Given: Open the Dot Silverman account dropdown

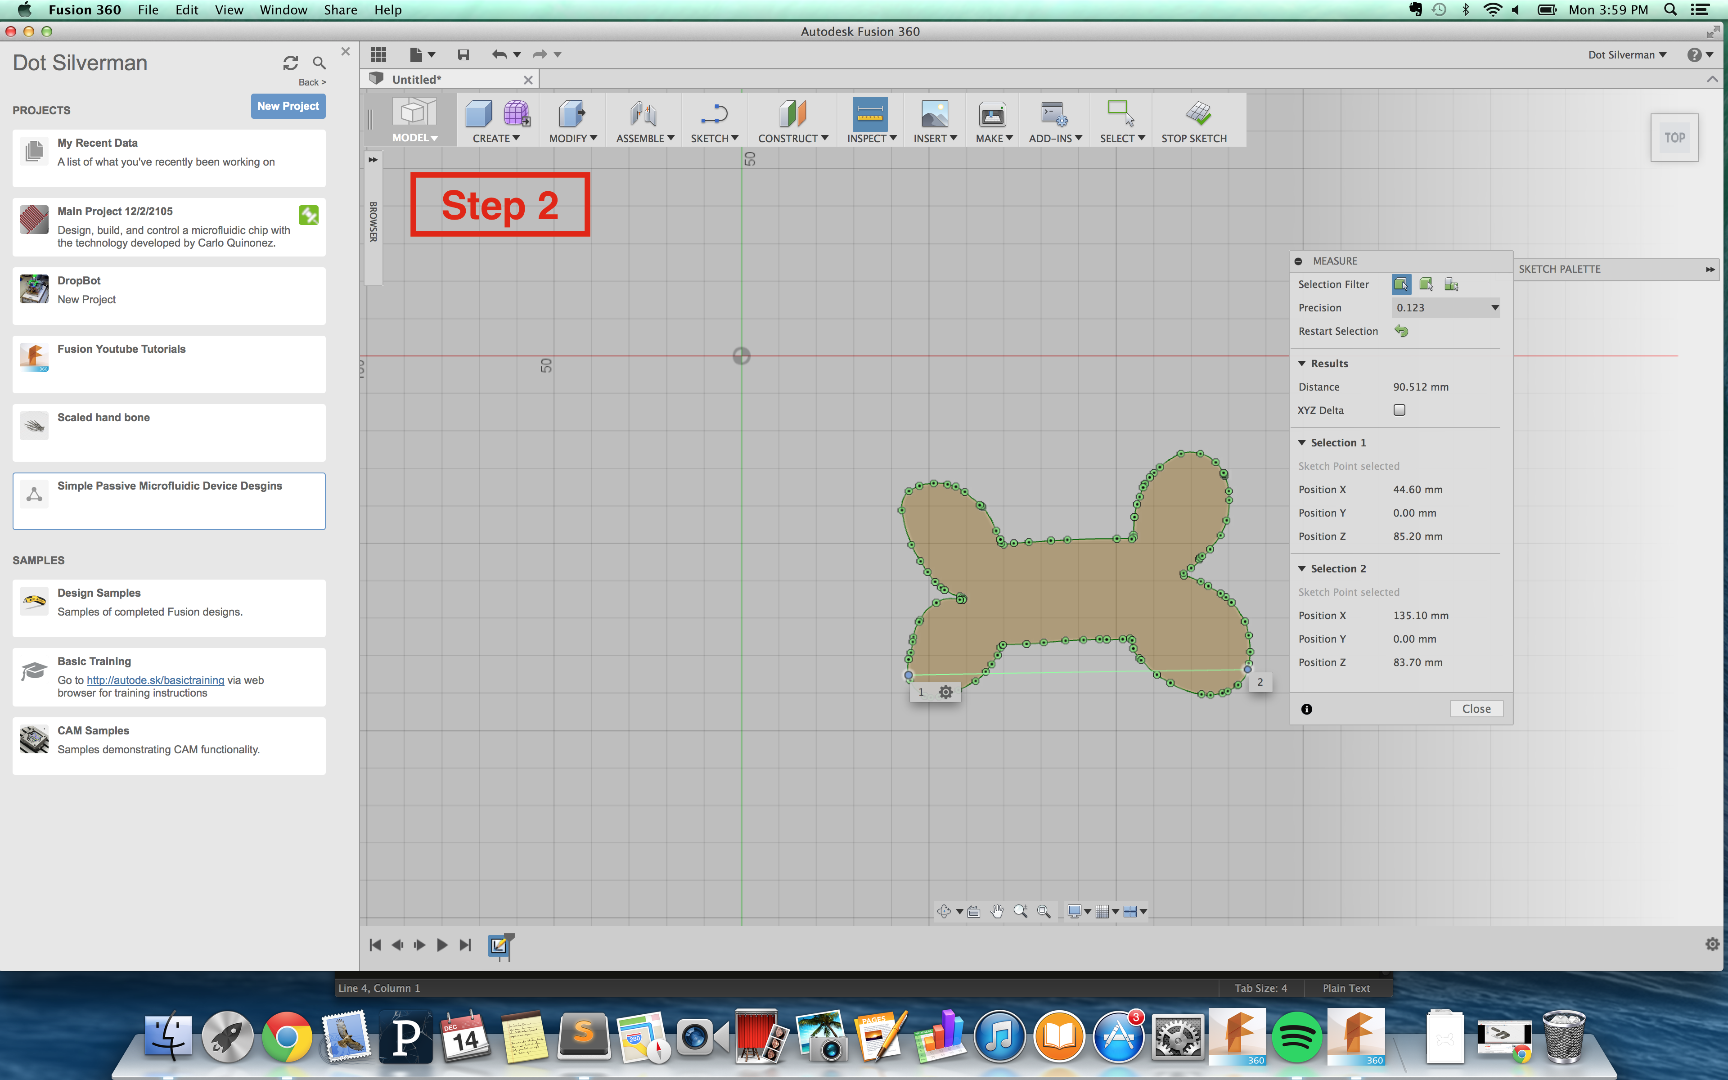Looking at the screenshot, I should pyautogui.click(x=1627, y=55).
